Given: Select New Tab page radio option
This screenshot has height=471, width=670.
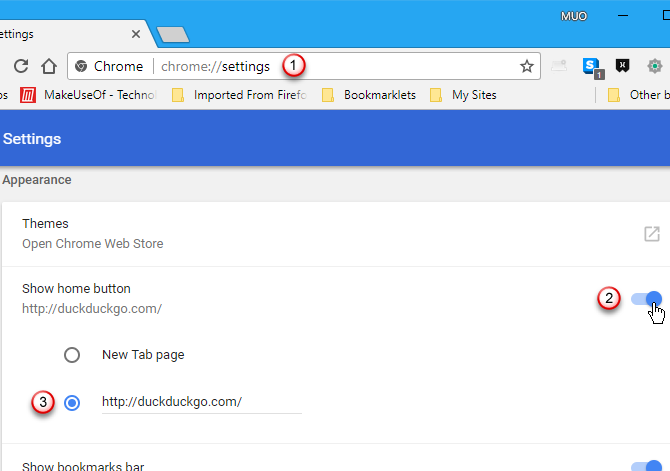Looking at the screenshot, I should tap(72, 354).
